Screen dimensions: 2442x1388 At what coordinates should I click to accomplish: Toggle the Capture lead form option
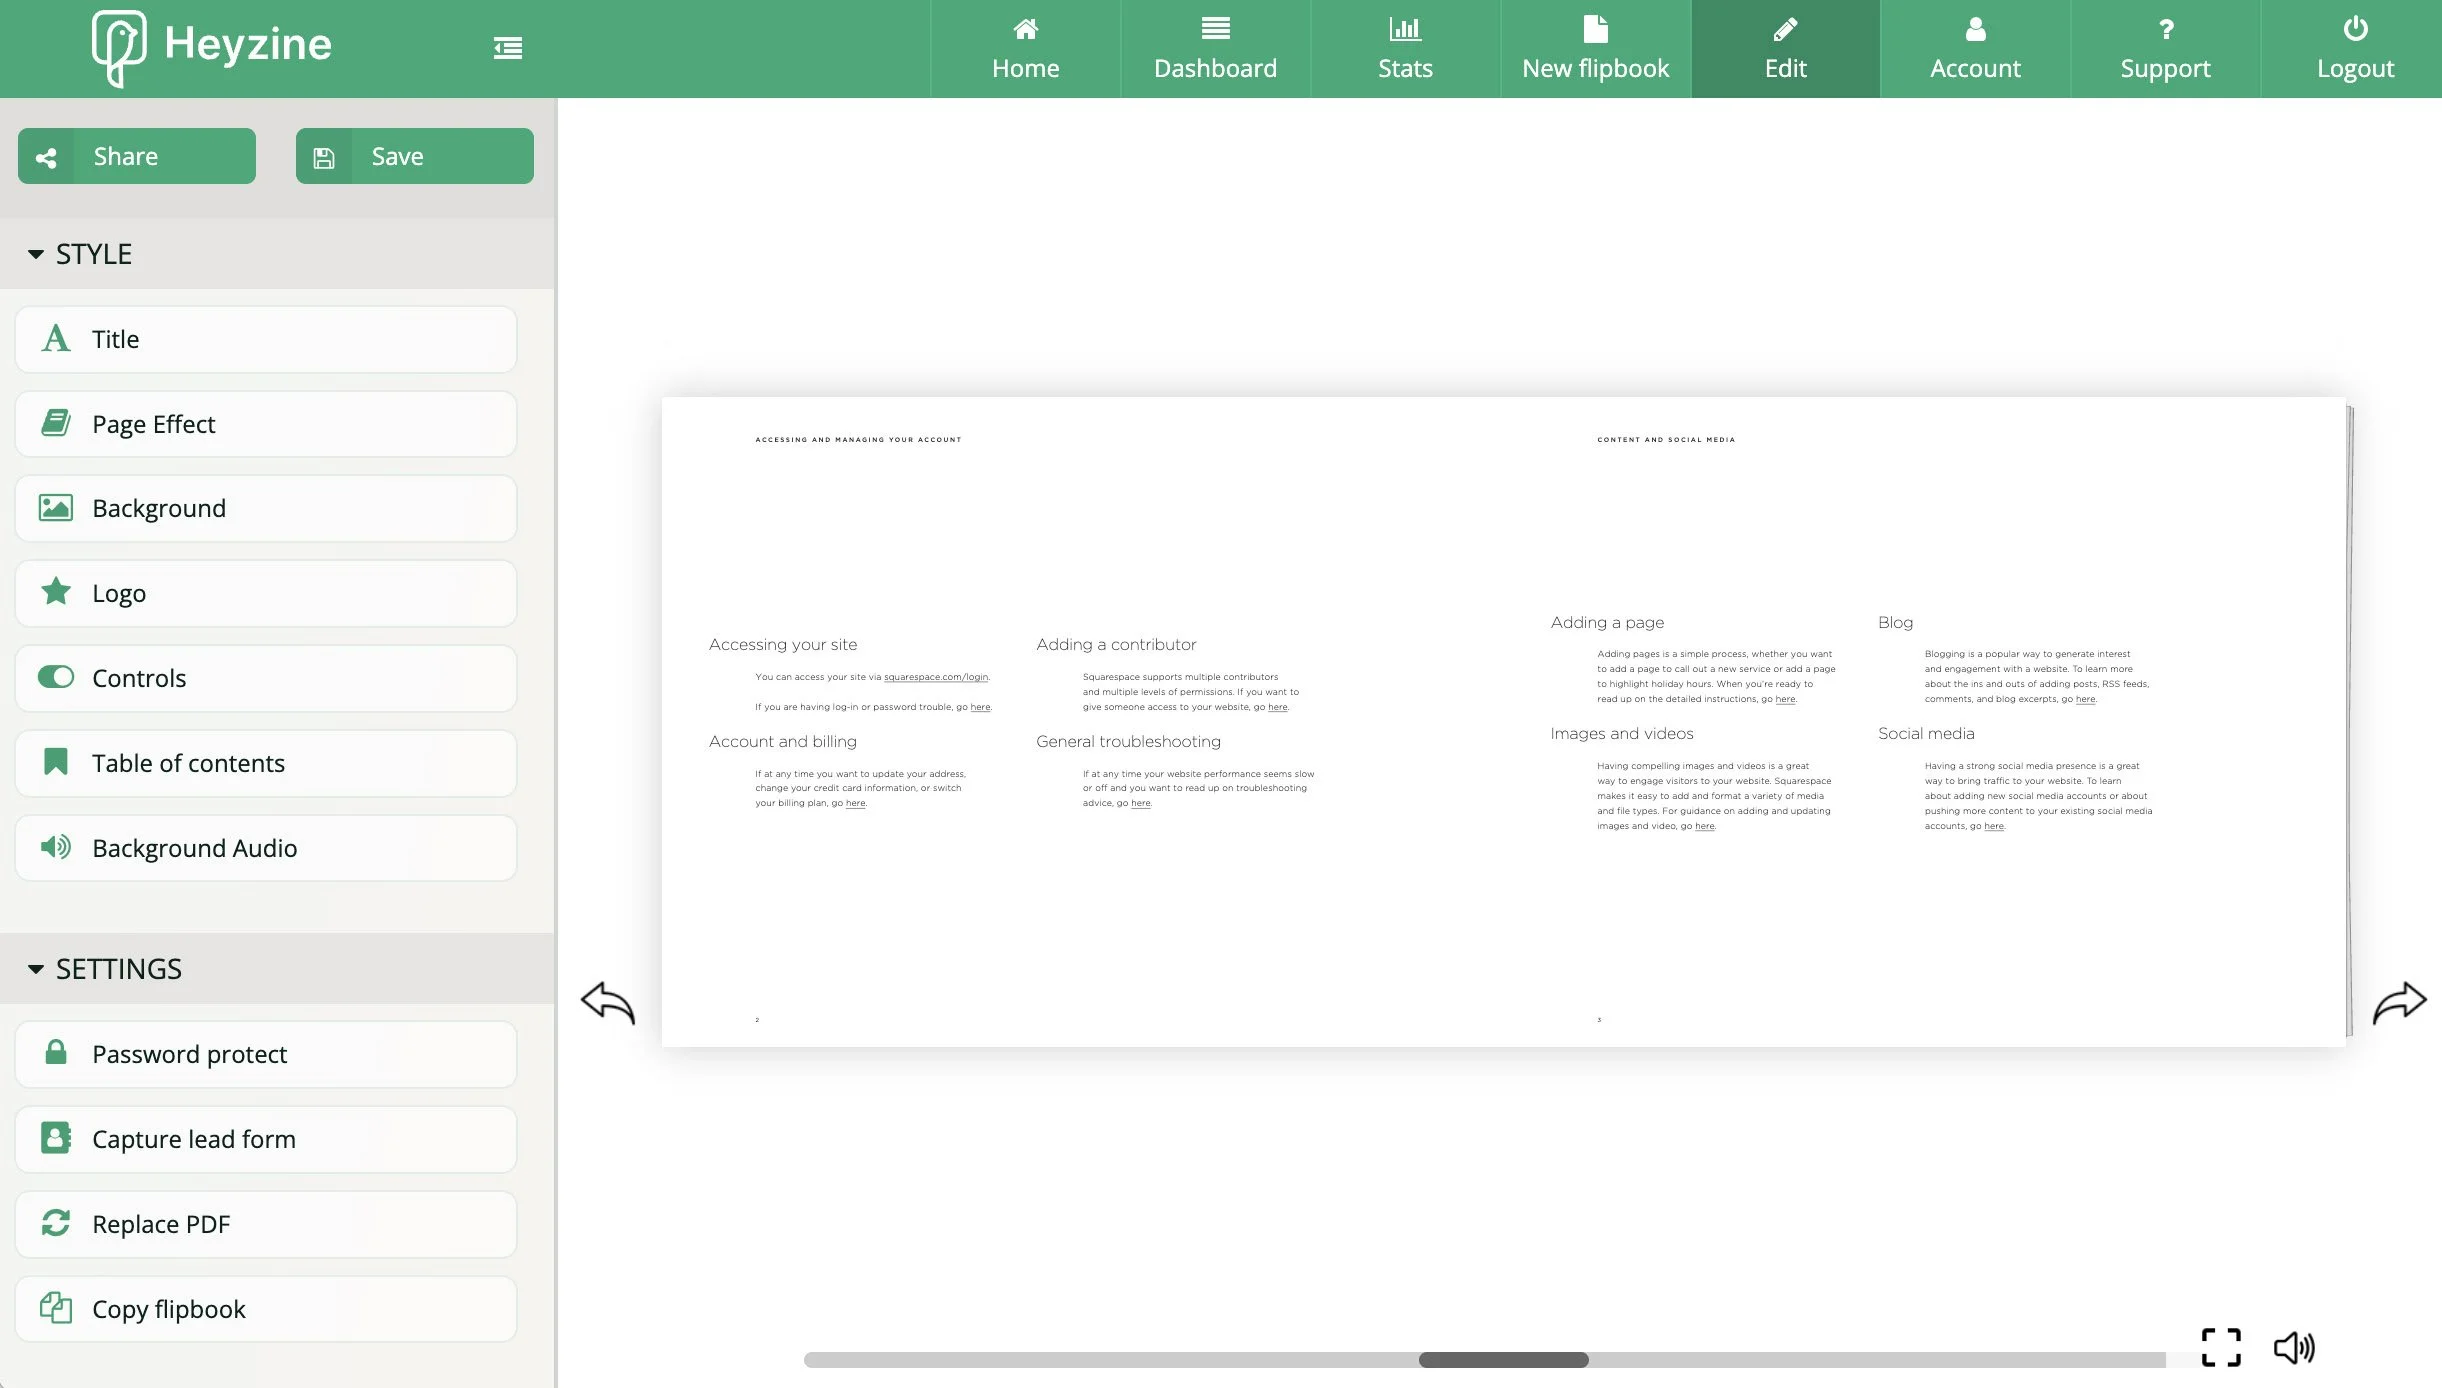pos(265,1138)
